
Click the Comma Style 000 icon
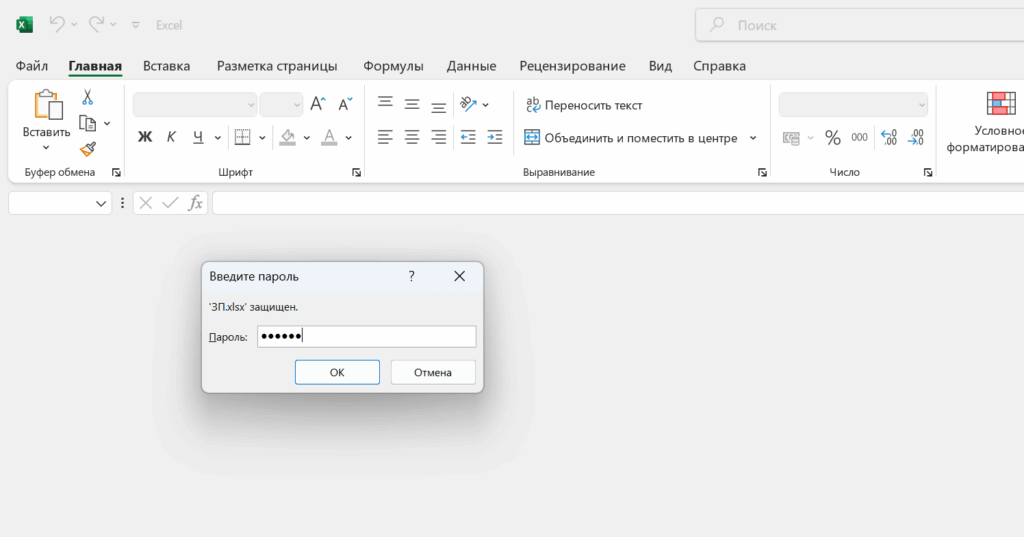pos(859,138)
